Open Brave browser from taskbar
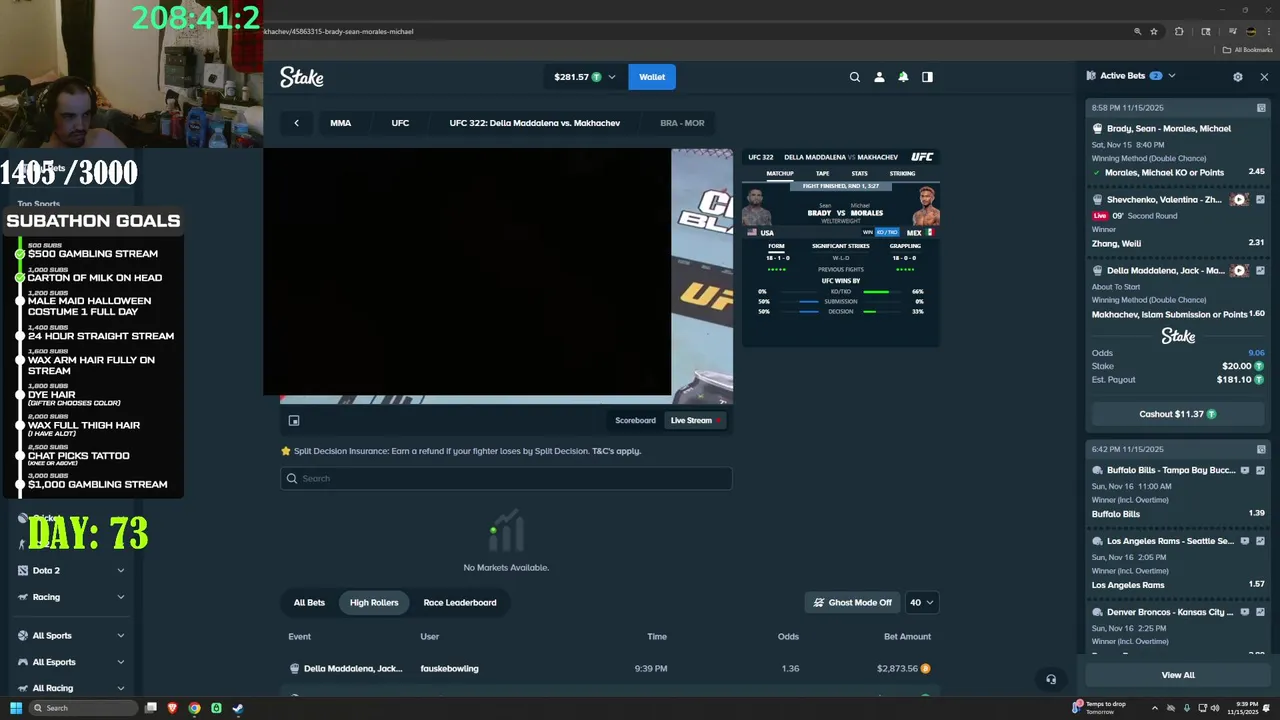The image size is (1280, 720). click(x=172, y=708)
